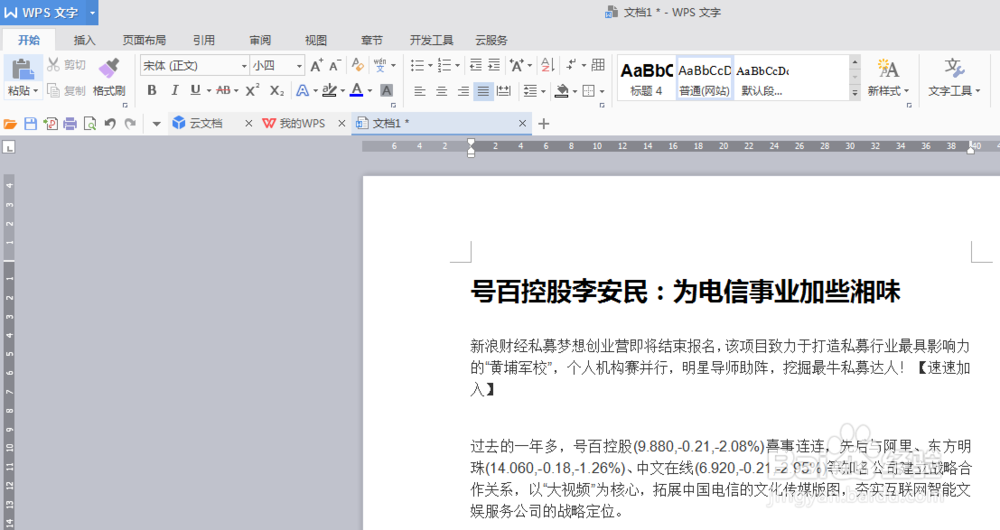Click the sort A-Z icon
Screen dimensions: 1000x530
click(x=548, y=65)
